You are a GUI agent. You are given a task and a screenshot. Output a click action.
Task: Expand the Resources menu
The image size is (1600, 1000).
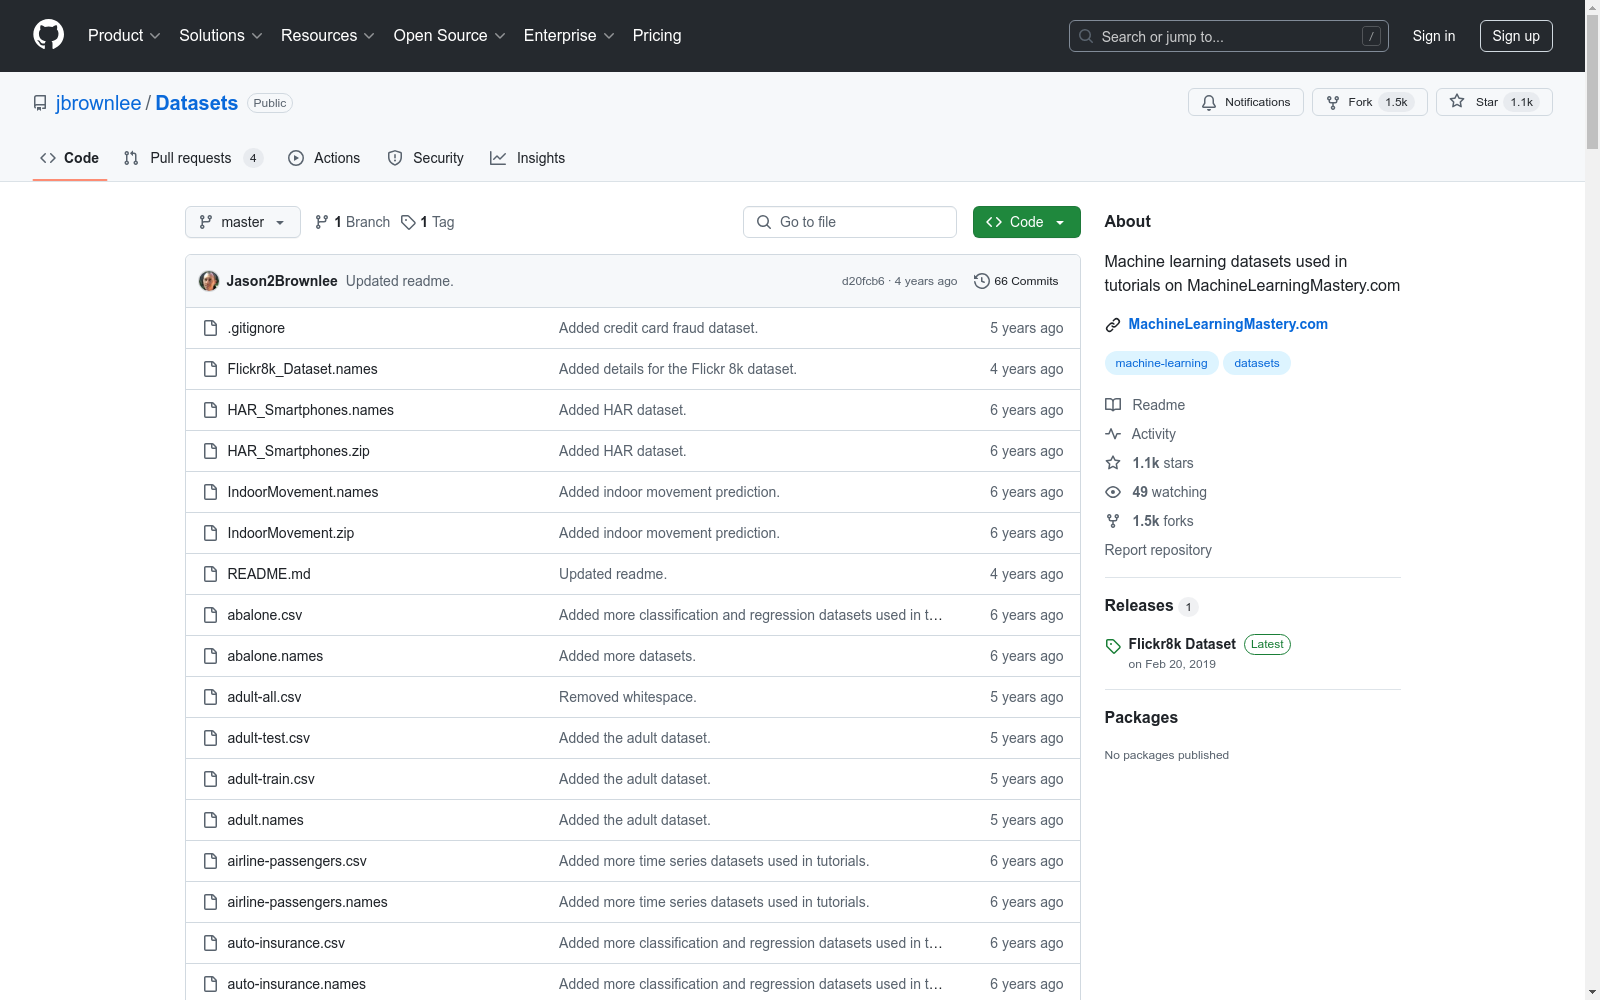(x=328, y=35)
